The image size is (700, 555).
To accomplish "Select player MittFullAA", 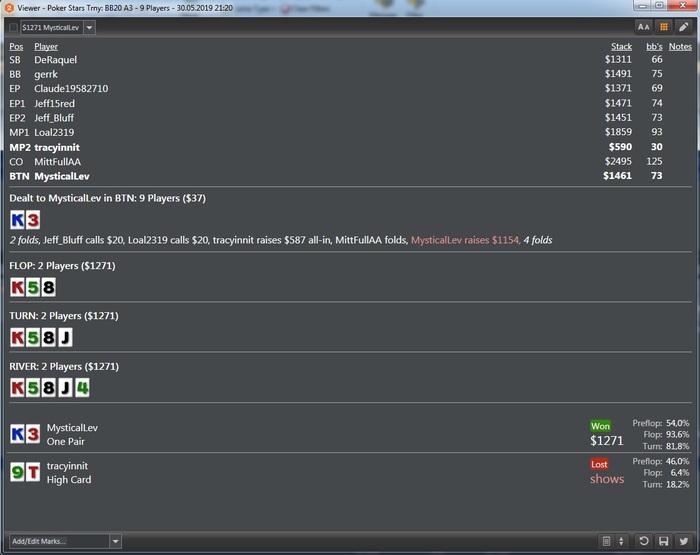I will click(x=57, y=162).
